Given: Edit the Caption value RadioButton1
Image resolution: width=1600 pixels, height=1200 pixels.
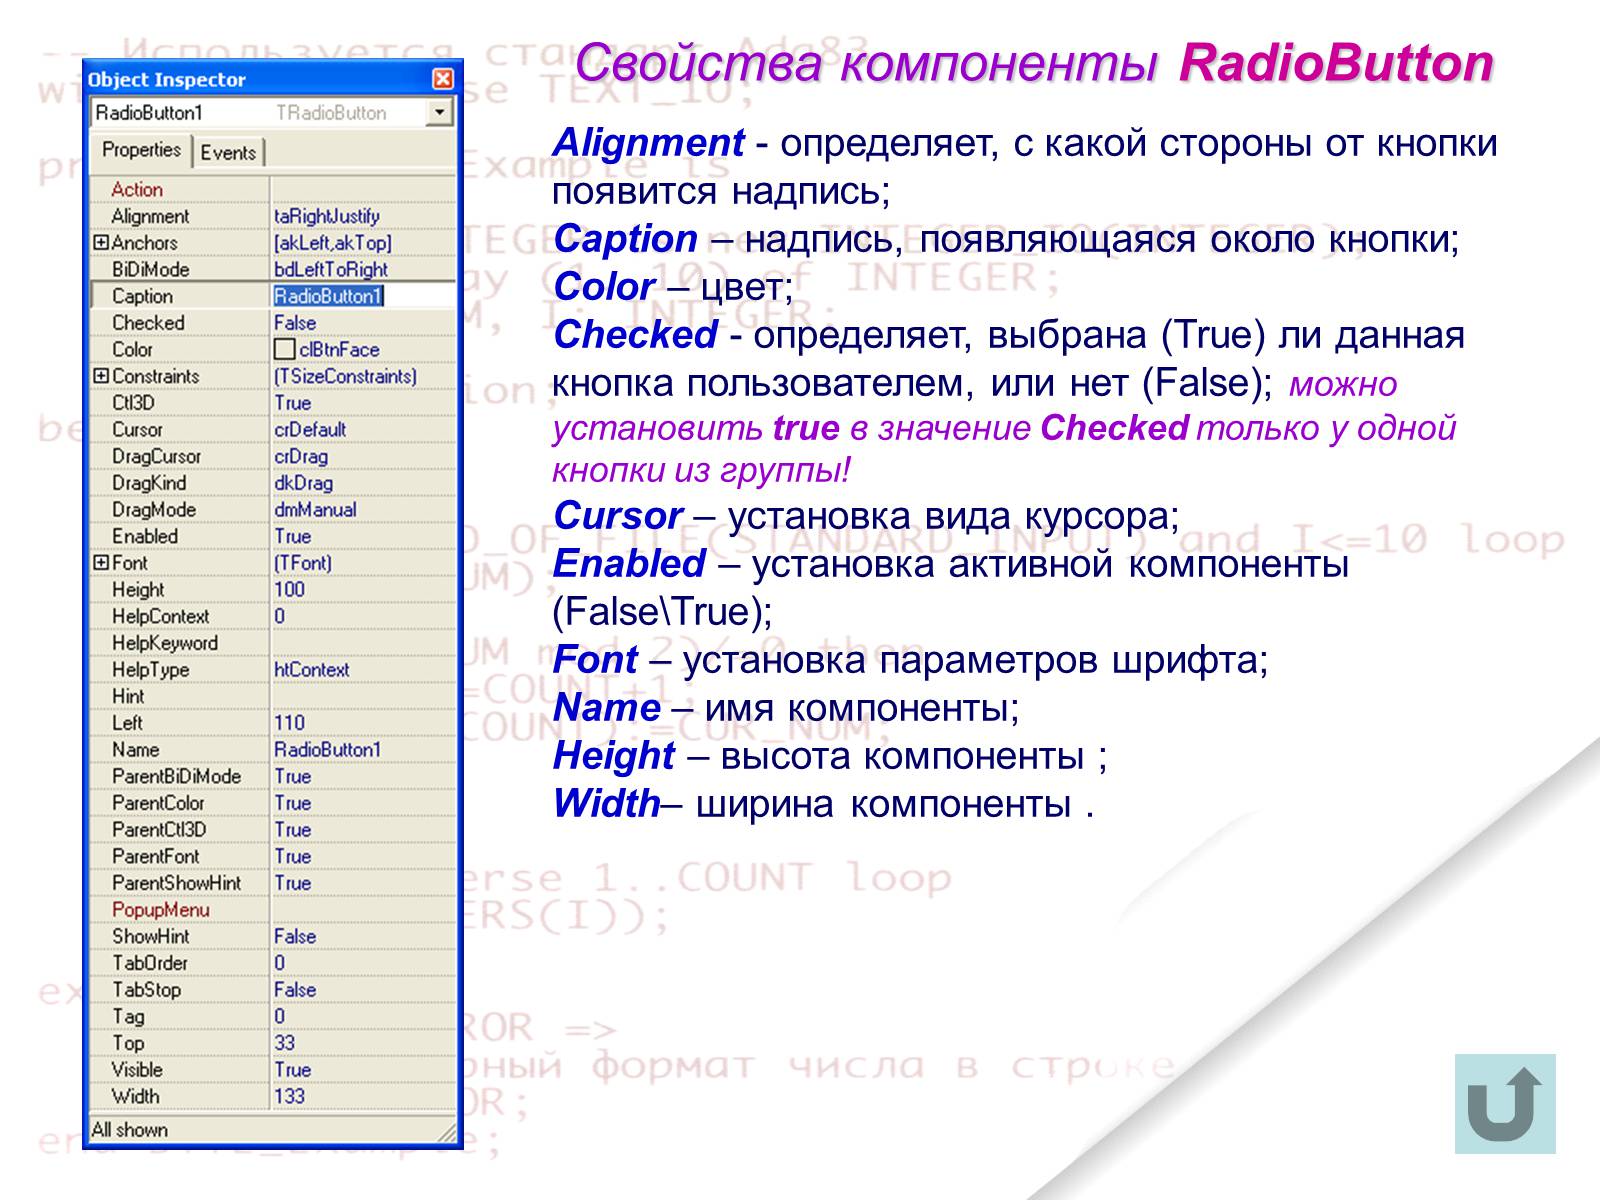Looking at the screenshot, I should 328,296.
